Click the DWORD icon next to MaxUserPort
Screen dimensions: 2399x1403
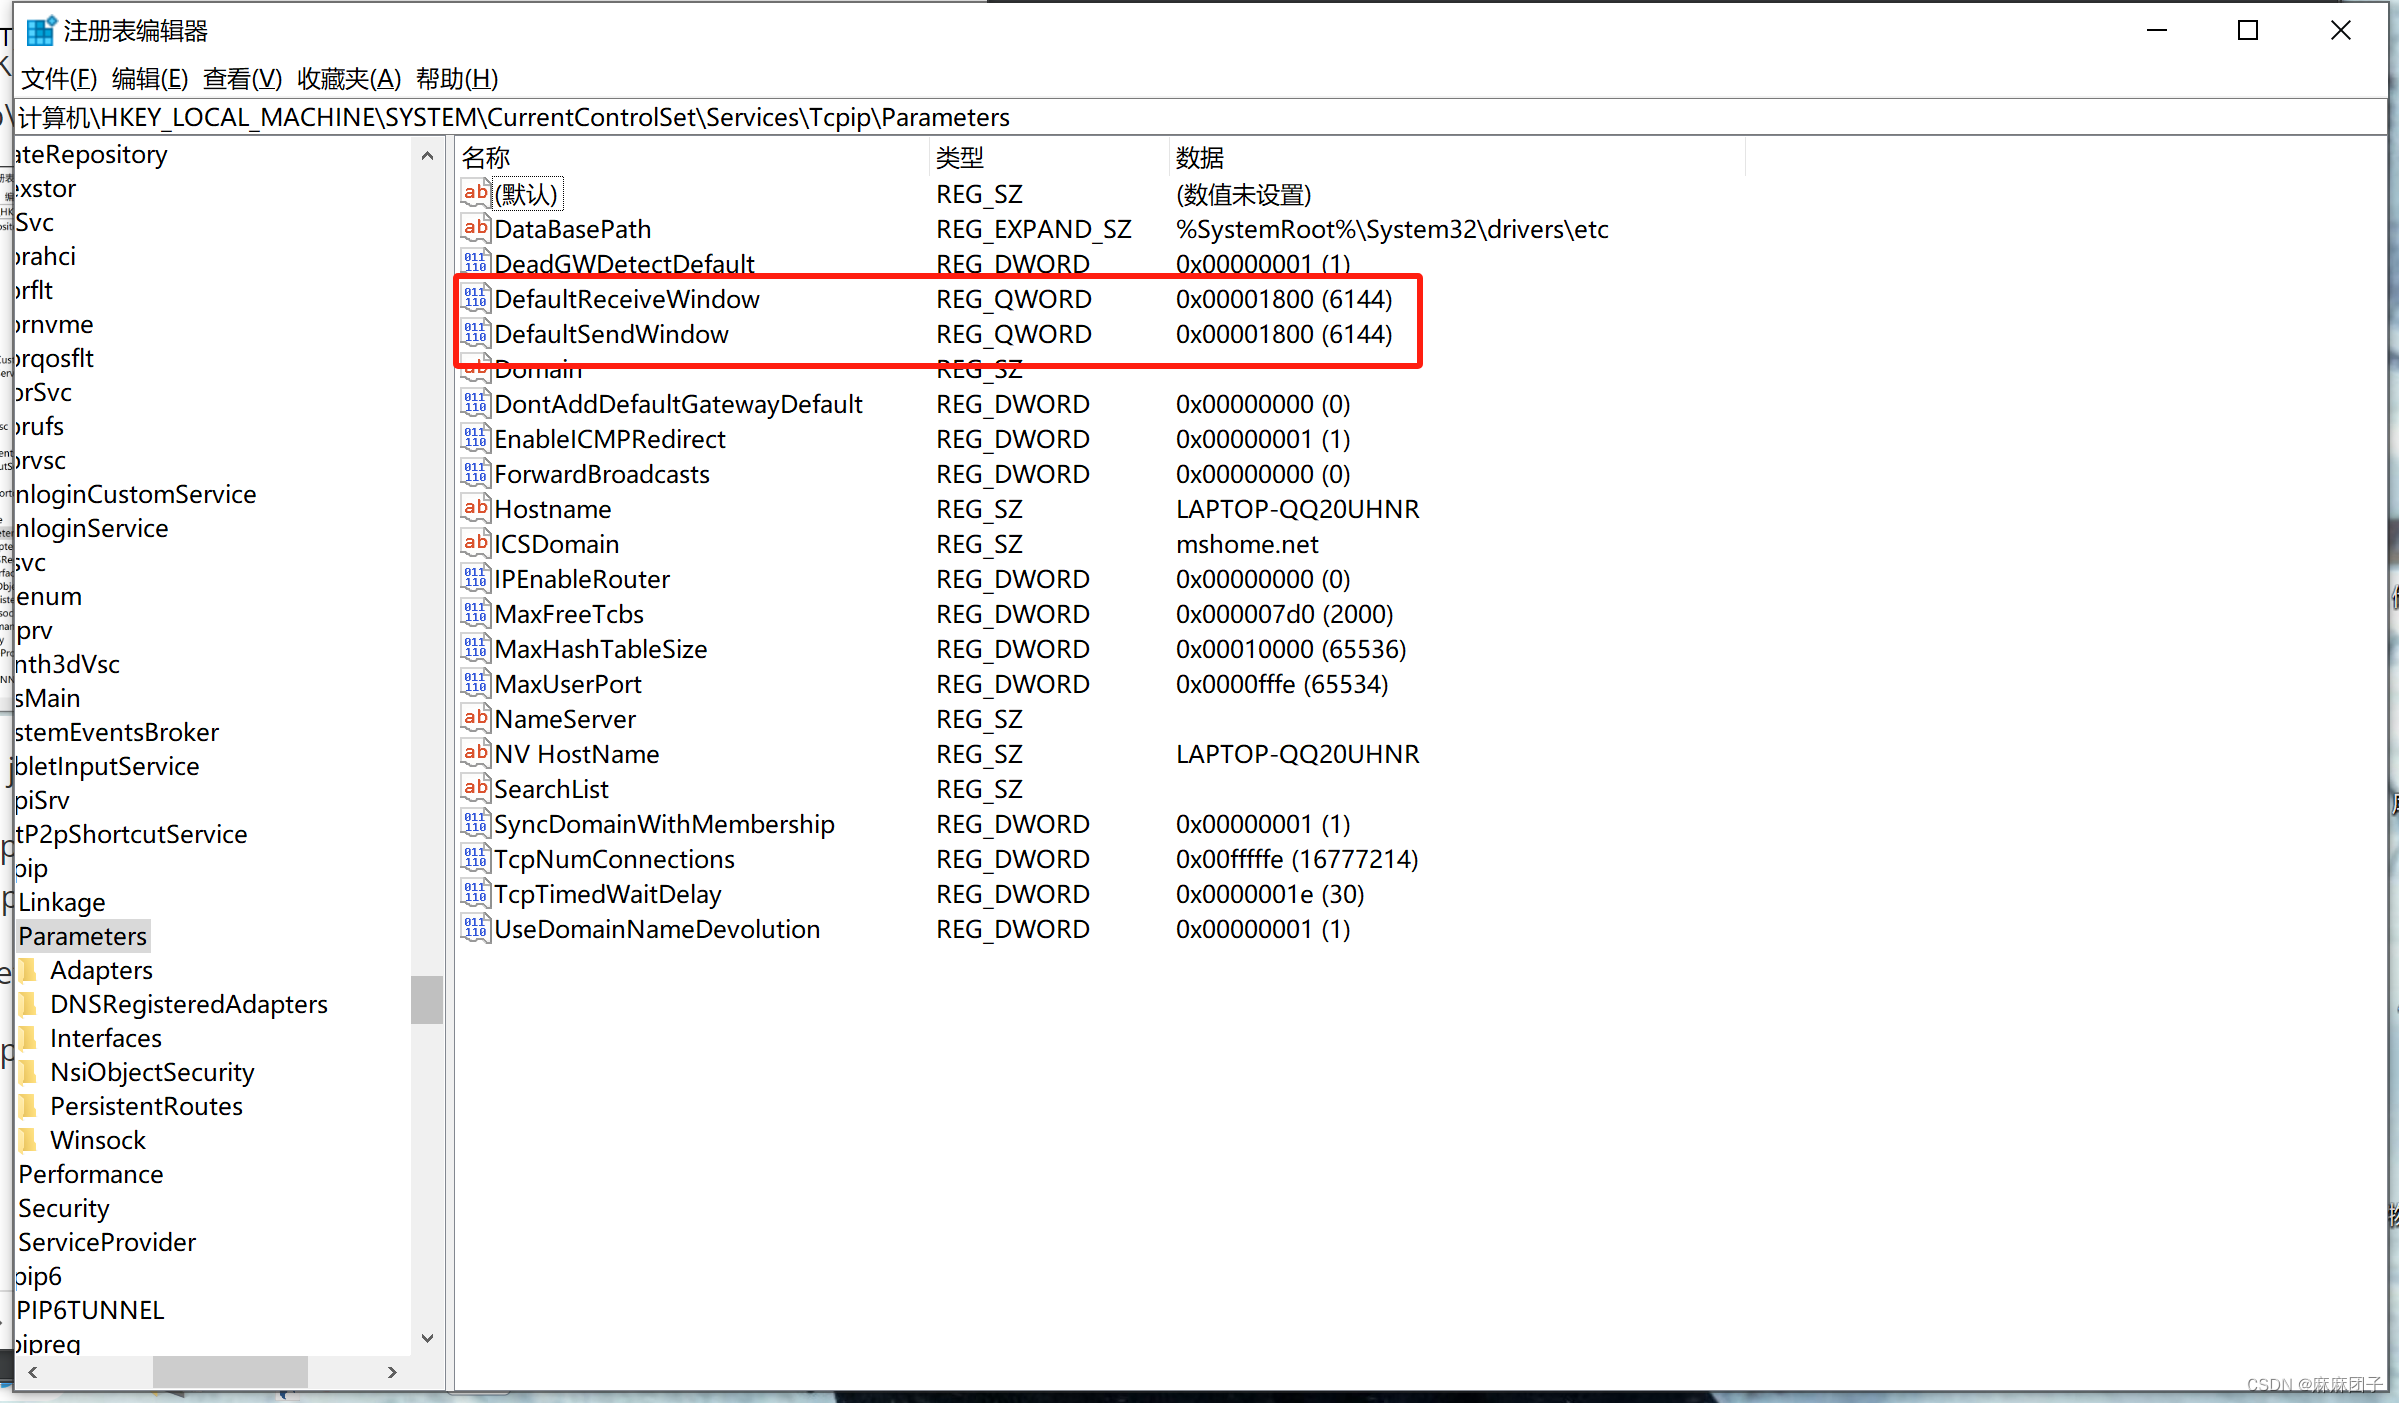[475, 683]
